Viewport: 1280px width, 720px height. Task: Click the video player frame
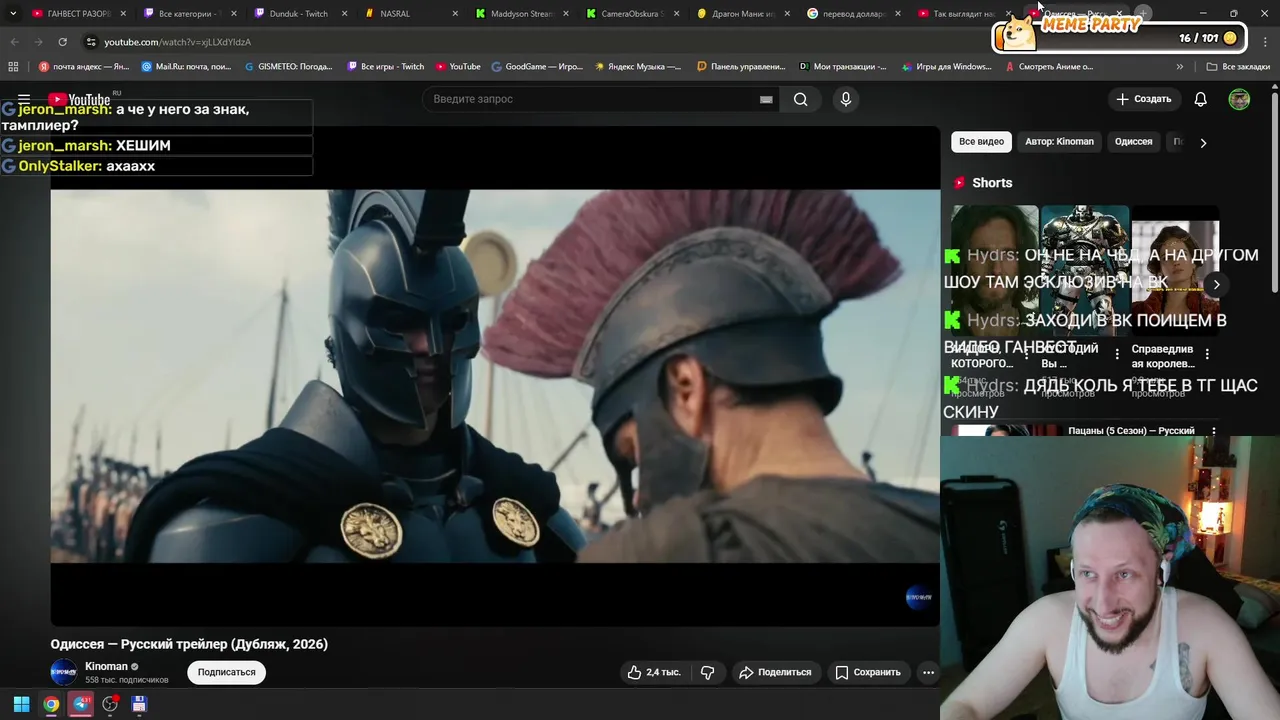[x=495, y=376]
